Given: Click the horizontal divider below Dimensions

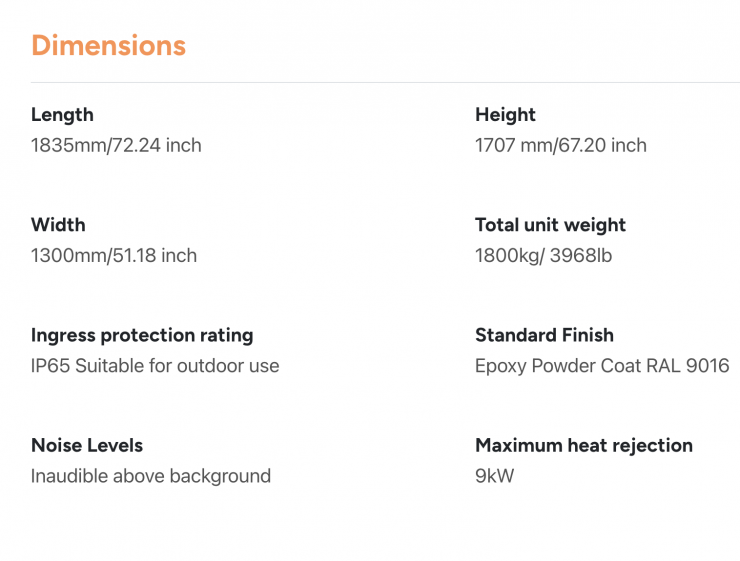Looking at the screenshot, I should click(385, 82).
